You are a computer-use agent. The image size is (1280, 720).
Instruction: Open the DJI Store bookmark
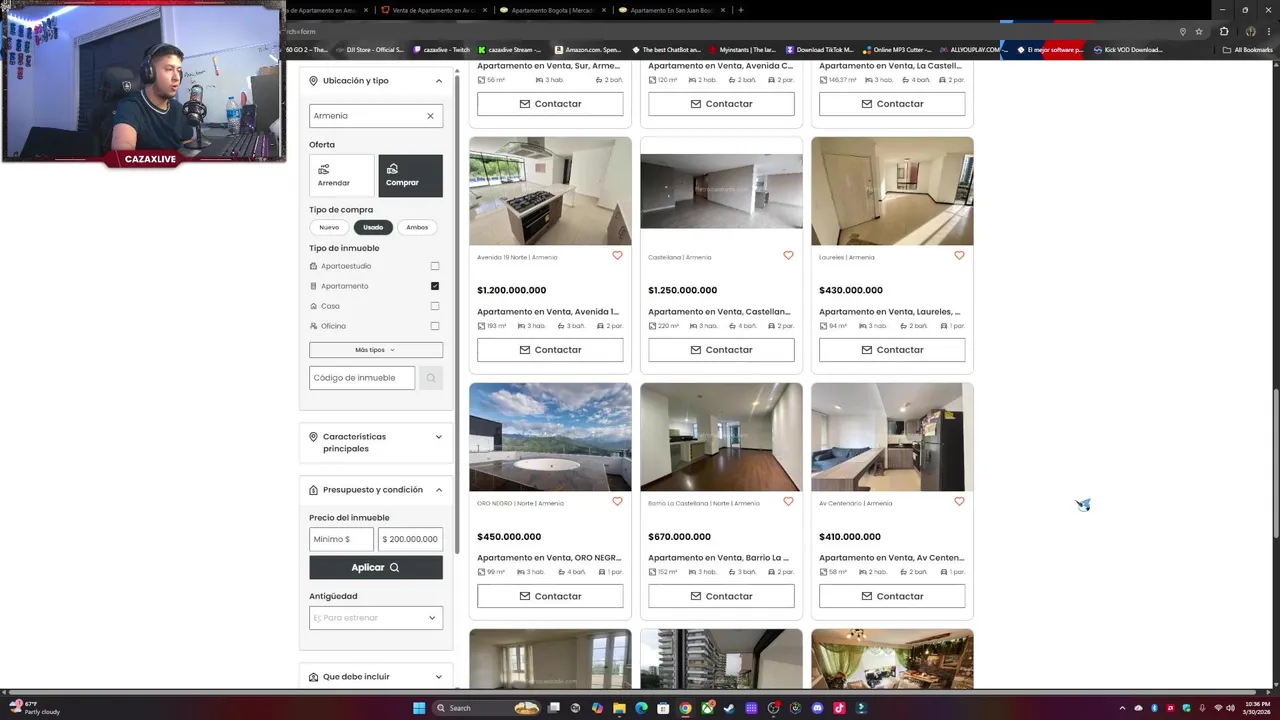click(369, 50)
